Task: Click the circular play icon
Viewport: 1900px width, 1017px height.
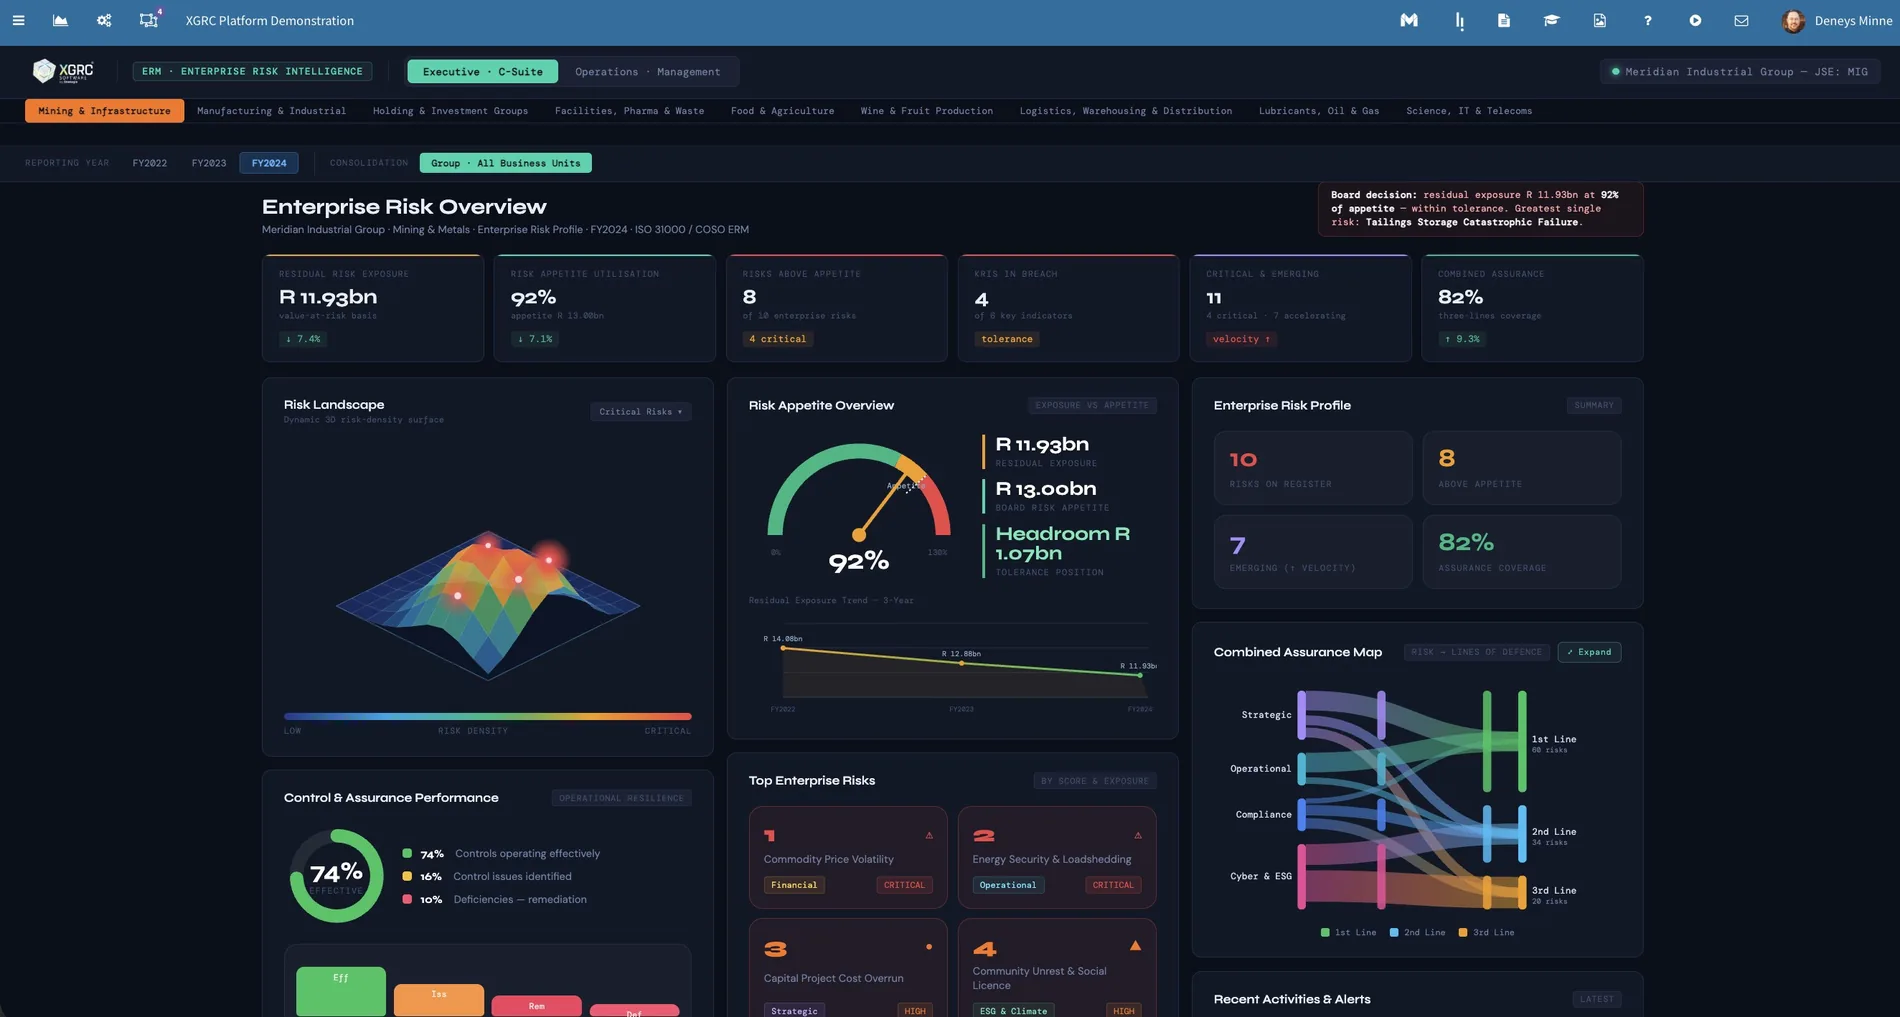Action: tap(1695, 20)
